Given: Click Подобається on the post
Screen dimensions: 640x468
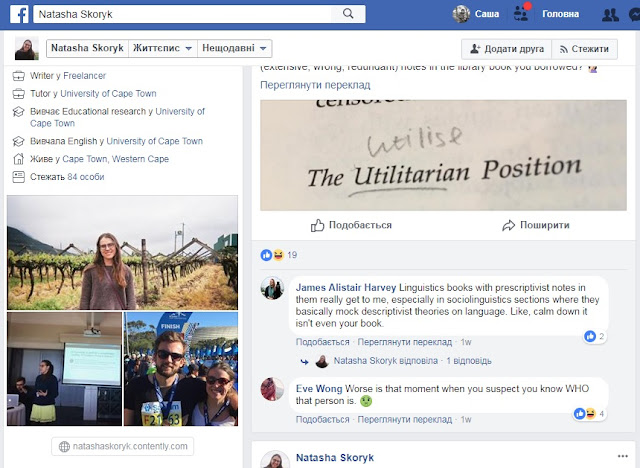Looking at the screenshot, I should pos(351,225).
